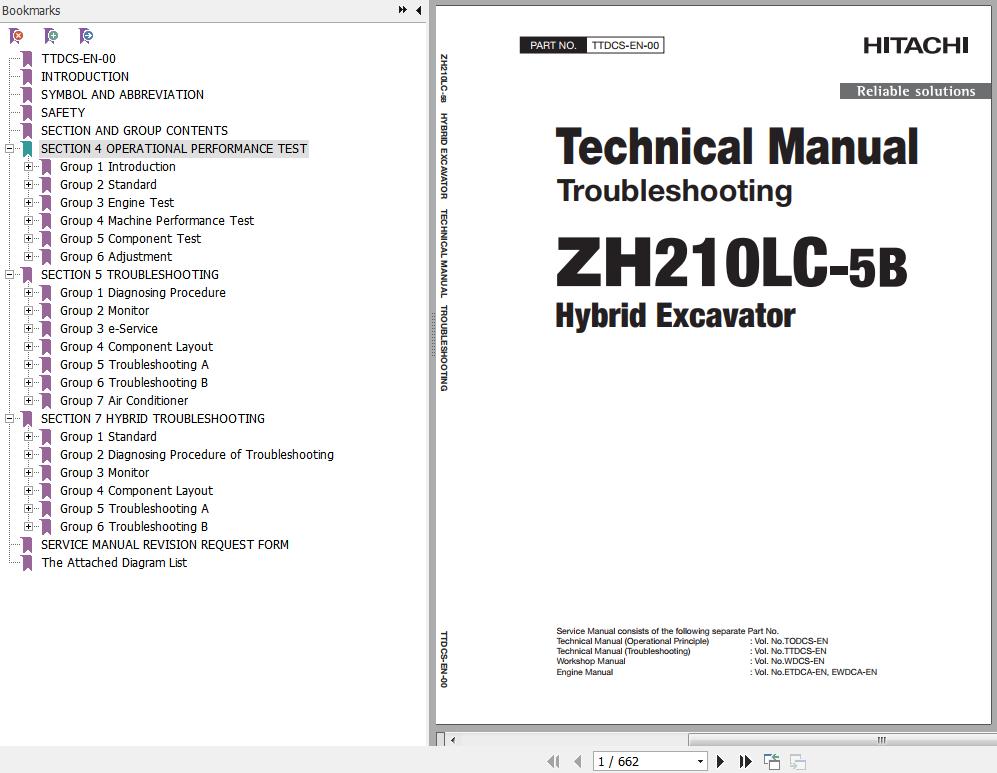The width and height of the screenshot is (997, 773).
Task: Open SYMBOL AND ABBREVIATION bookmark
Action: (x=122, y=95)
